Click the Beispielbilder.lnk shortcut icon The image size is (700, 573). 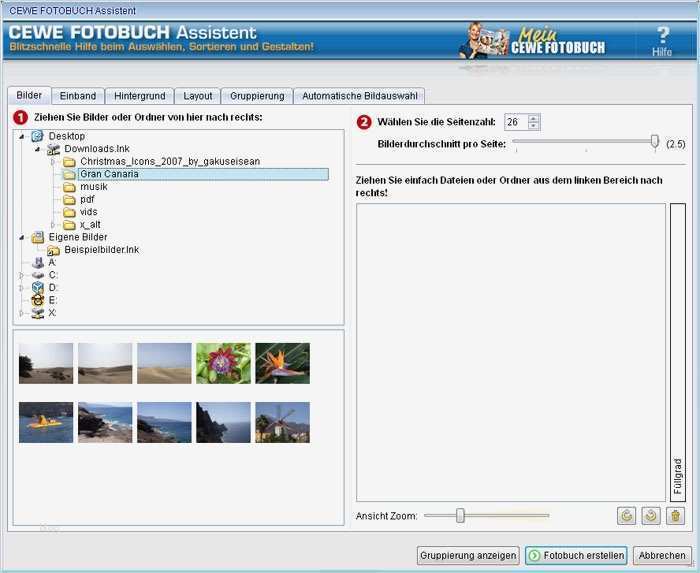coord(53,250)
